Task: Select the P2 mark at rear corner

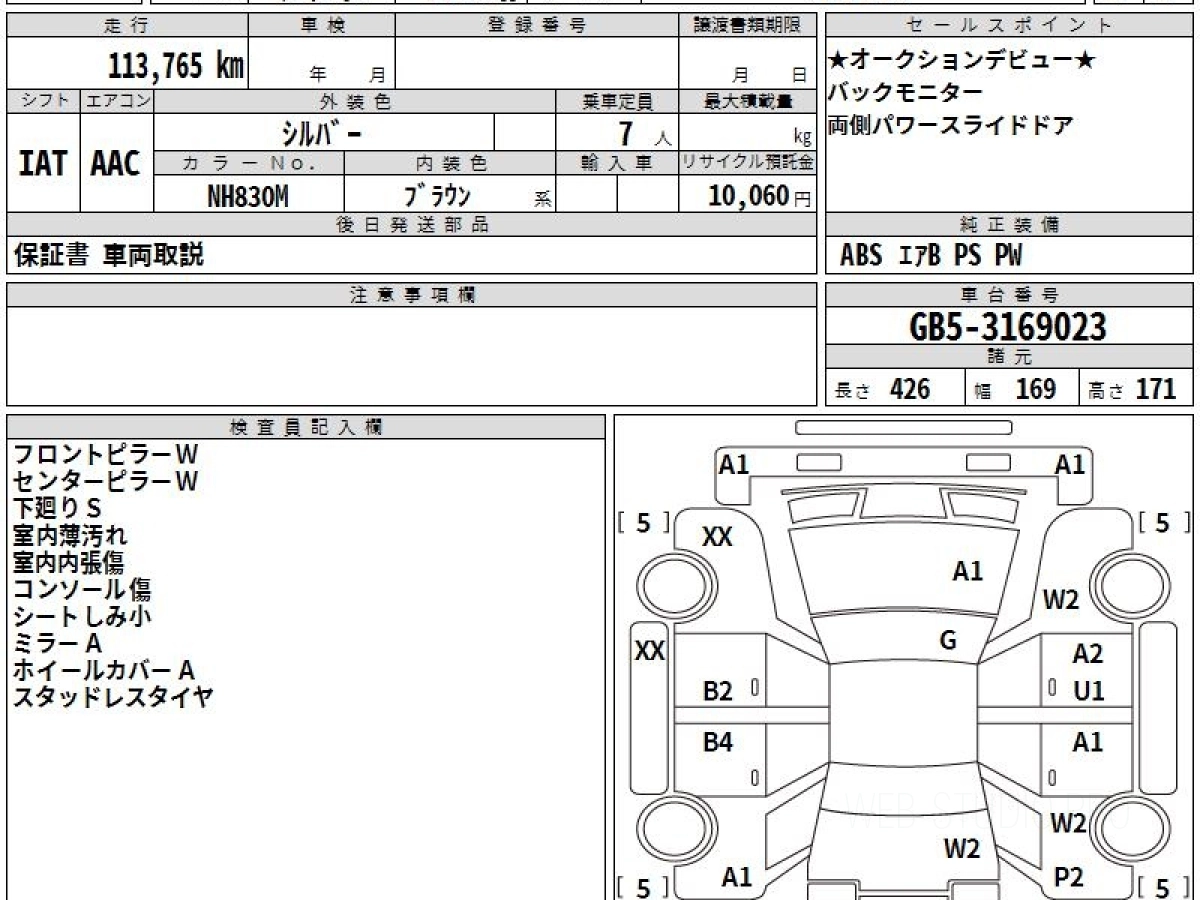Action: point(1068,877)
